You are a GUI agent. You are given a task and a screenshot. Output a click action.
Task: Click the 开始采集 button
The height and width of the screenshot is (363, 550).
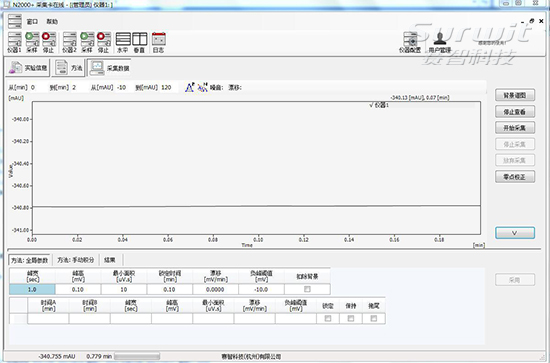pyautogui.click(x=515, y=128)
